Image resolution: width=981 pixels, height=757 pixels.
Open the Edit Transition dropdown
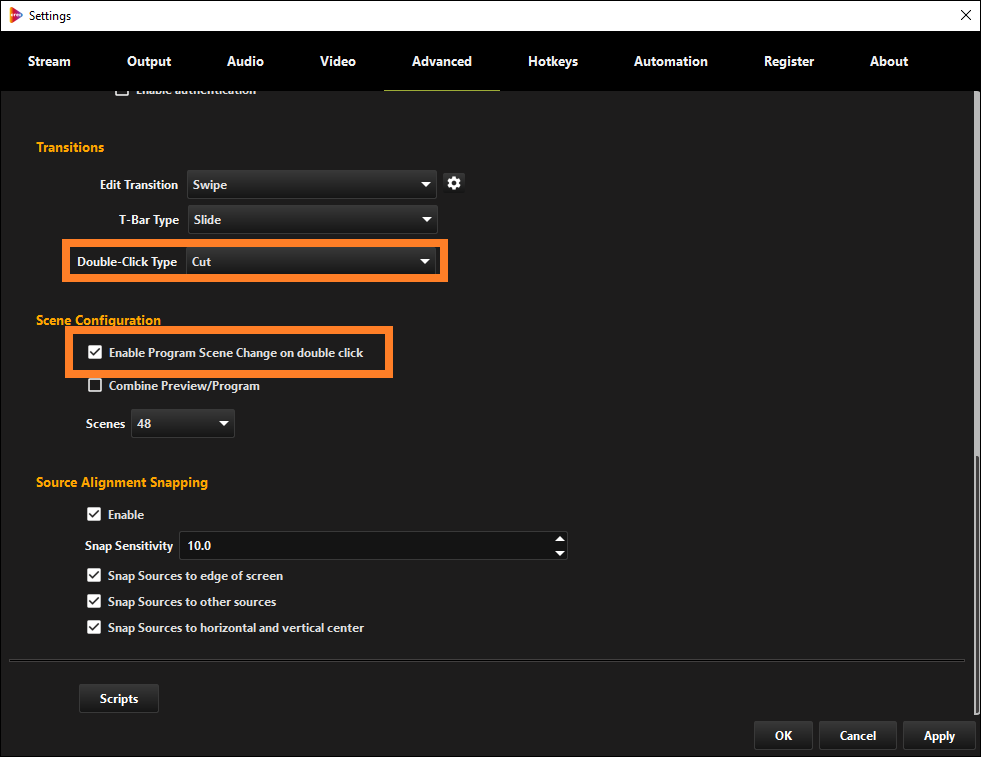pyautogui.click(x=311, y=185)
